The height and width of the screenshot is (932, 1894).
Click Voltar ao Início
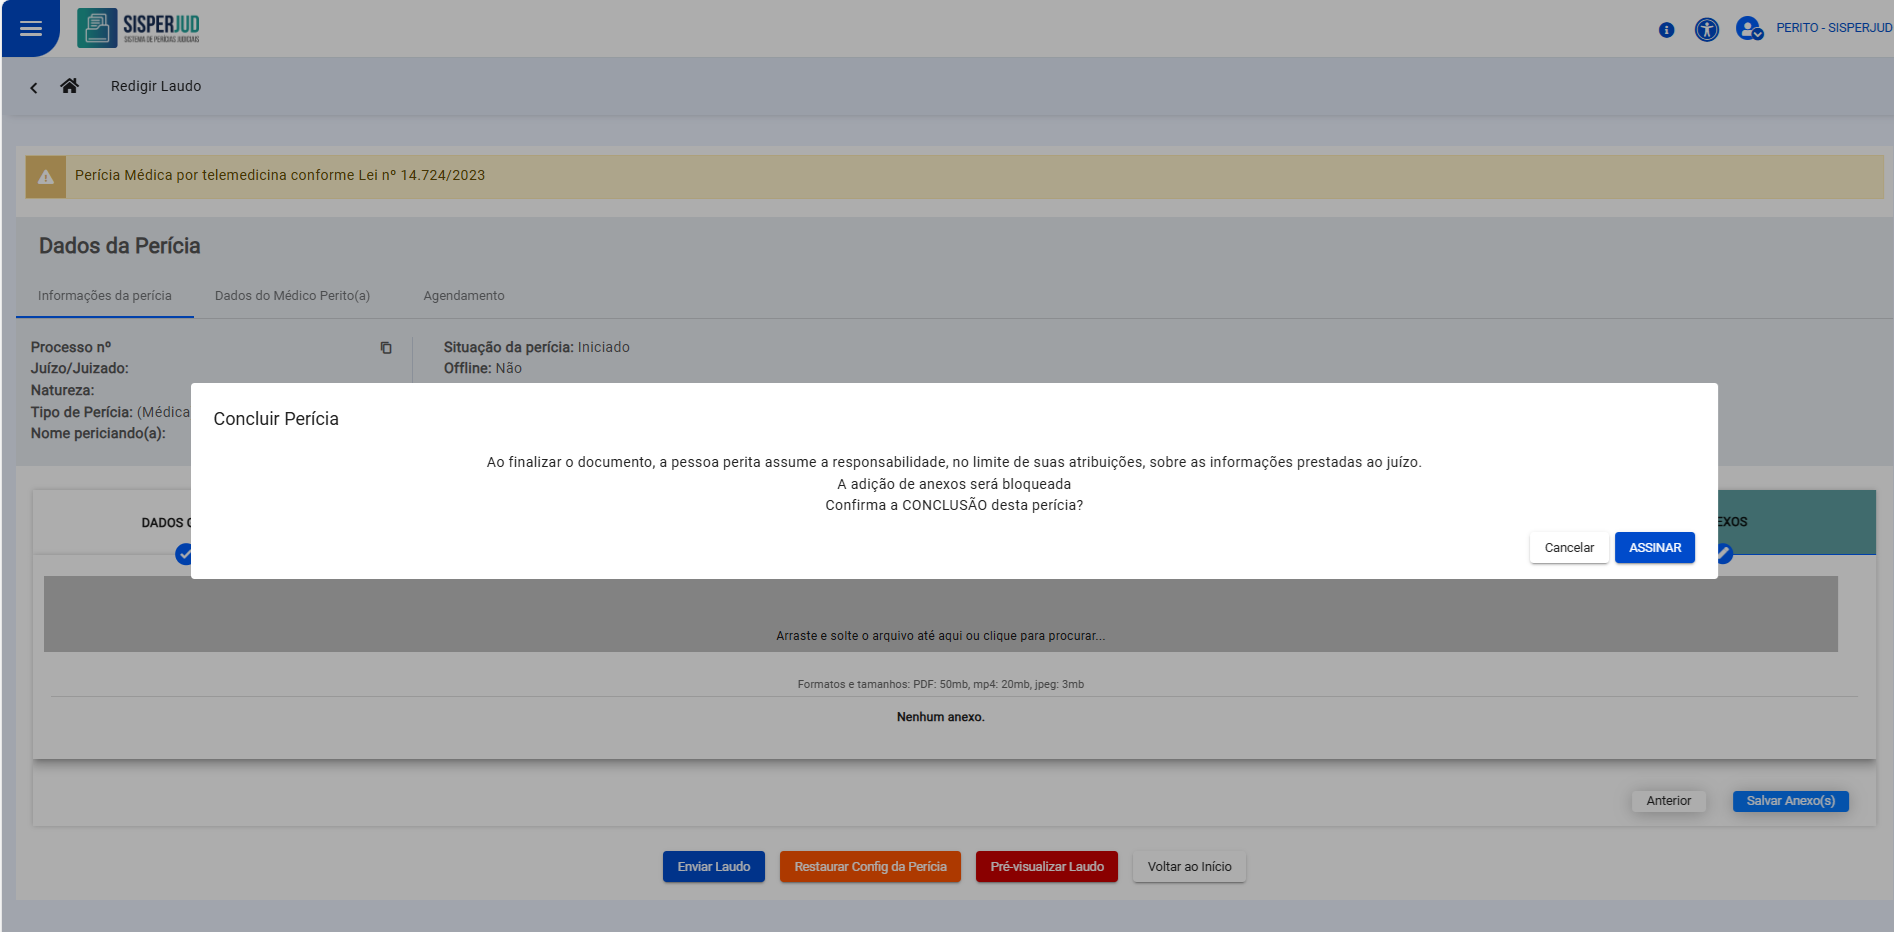1189,867
